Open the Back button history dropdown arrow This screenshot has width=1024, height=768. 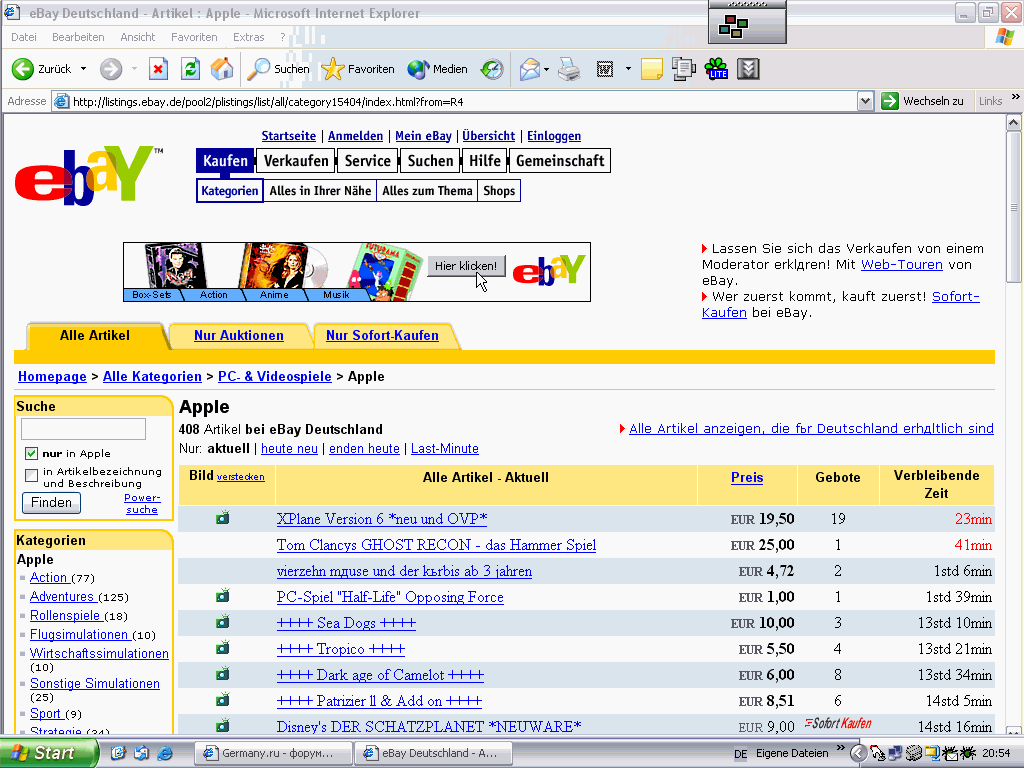click(83, 69)
